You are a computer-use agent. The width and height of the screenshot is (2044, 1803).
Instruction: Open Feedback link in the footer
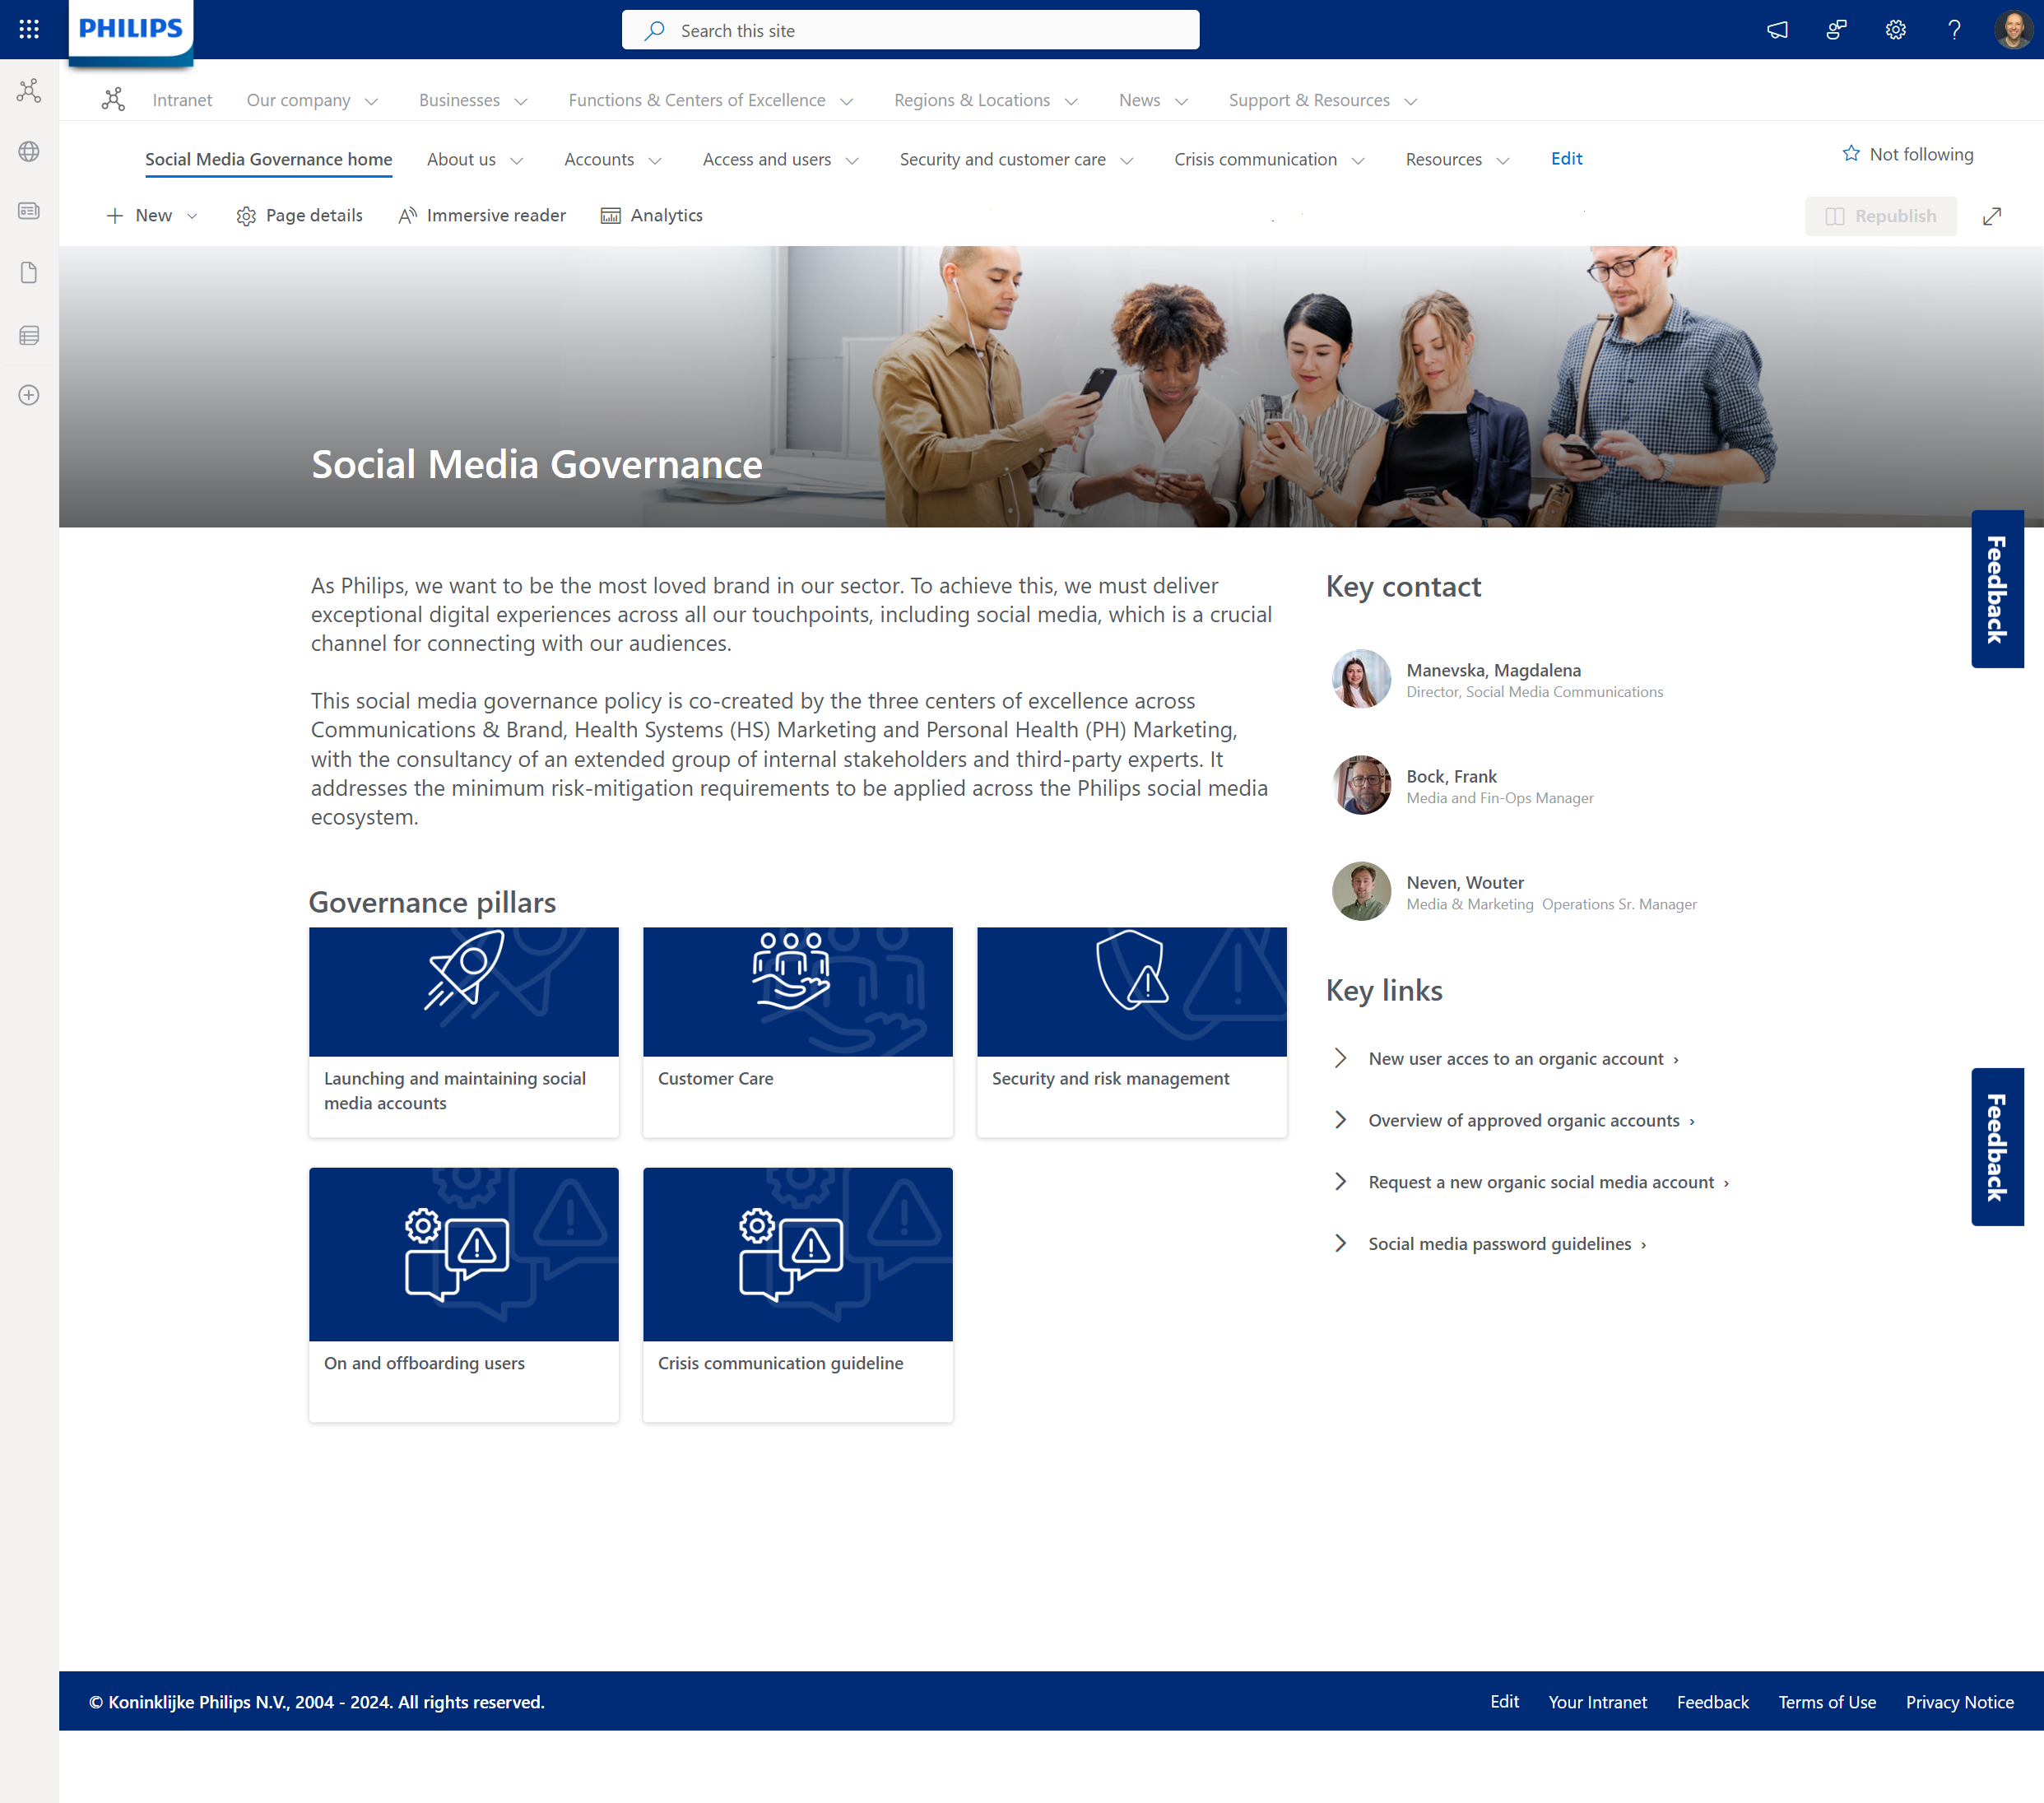click(x=1712, y=1702)
